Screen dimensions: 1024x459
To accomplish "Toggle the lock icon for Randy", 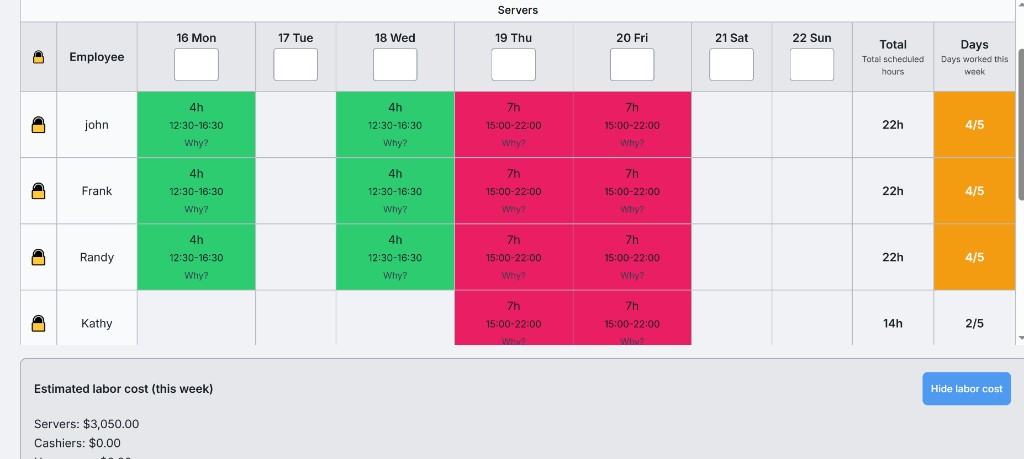I will [x=38, y=257].
